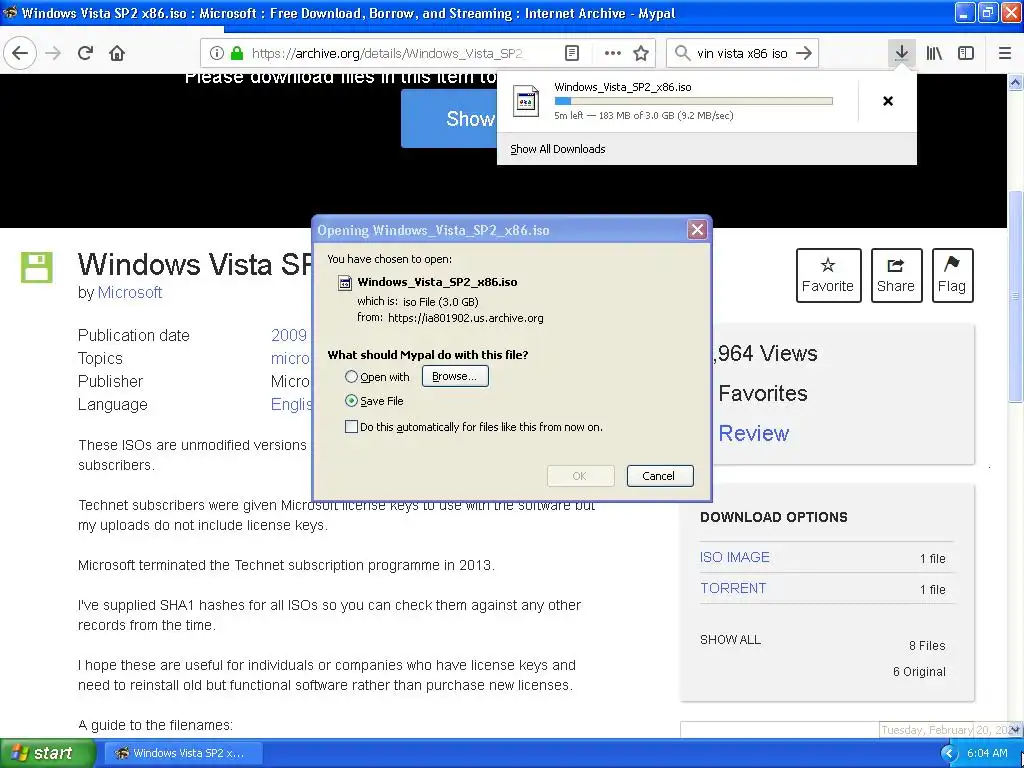
Task: Click the search box with vista query
Action: point(742,53)
